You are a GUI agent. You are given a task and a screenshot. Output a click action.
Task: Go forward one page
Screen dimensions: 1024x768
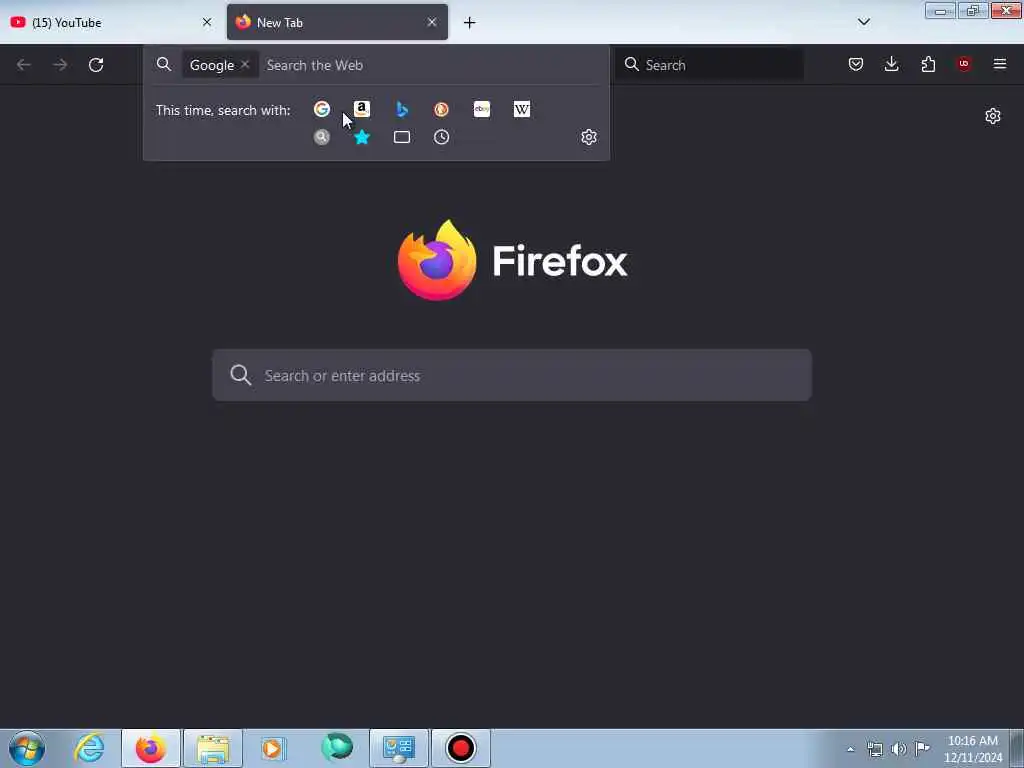click(x=60, y=65)
